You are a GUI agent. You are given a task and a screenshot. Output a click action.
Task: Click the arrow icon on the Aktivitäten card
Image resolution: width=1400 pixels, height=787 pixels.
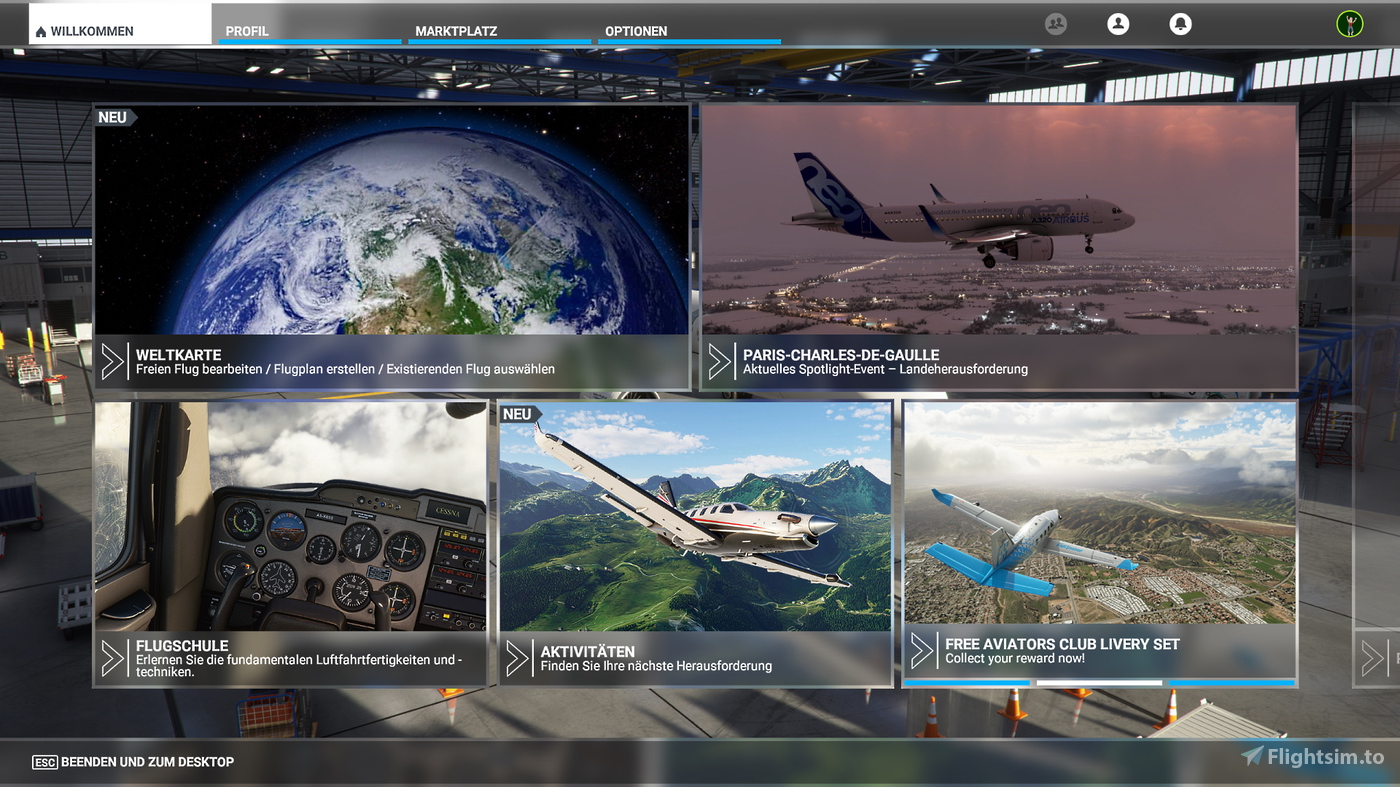point(518,658)
